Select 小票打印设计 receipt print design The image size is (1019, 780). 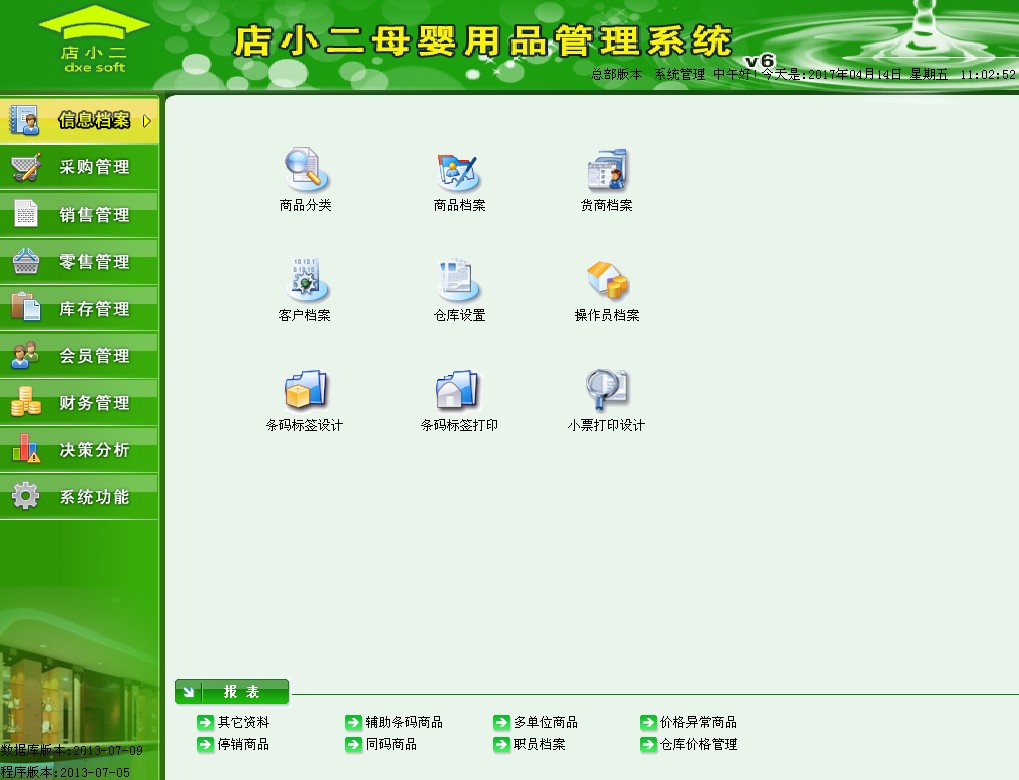click(606, 395)
